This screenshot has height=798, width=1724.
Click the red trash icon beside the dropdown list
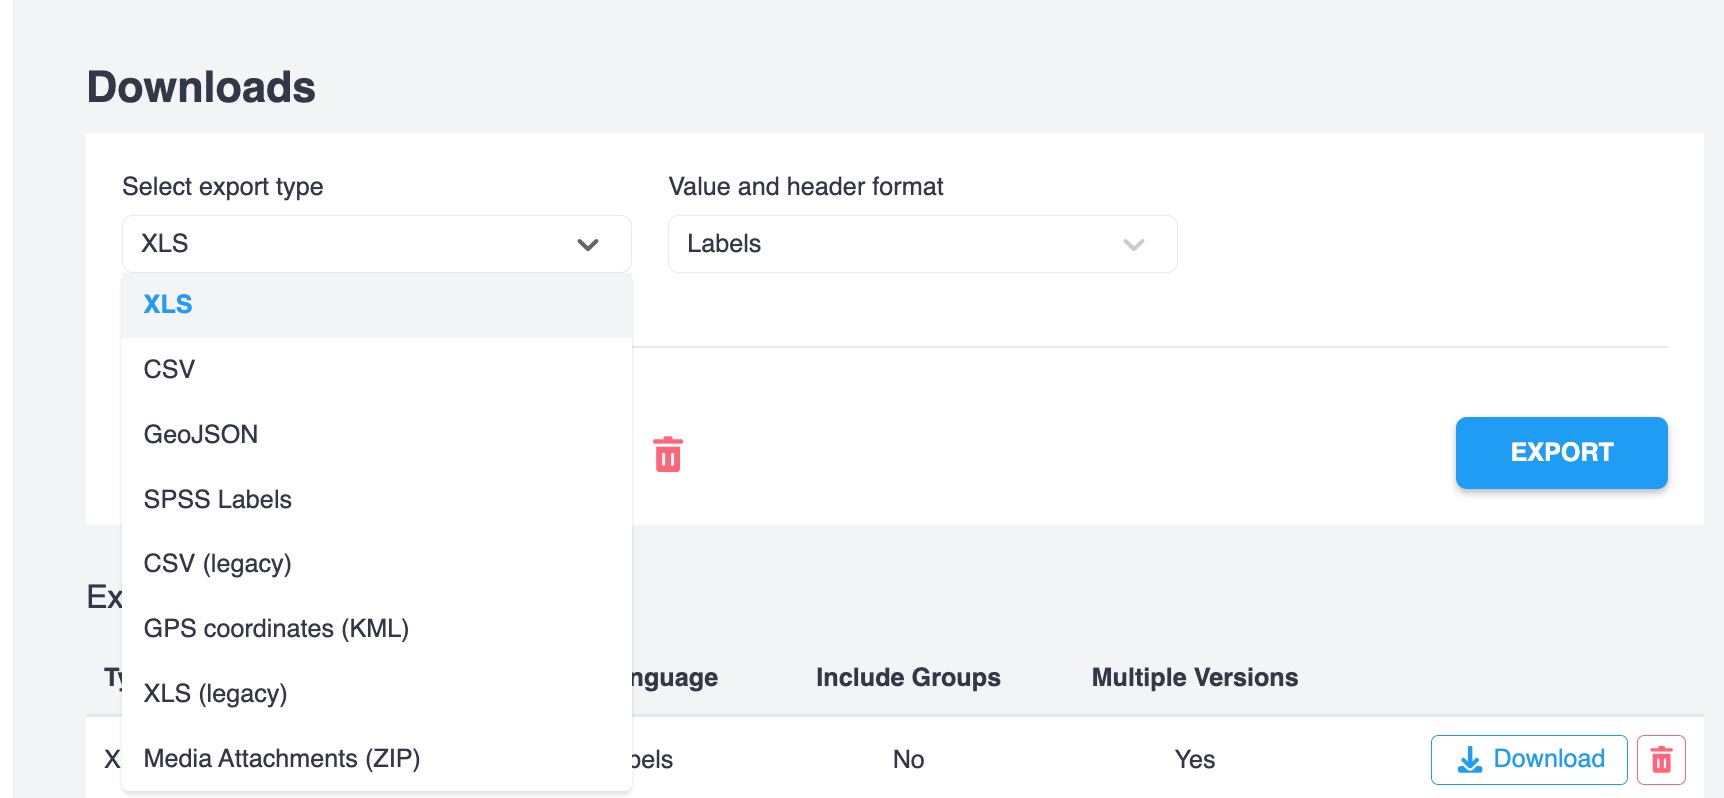(x=668, y=454)
